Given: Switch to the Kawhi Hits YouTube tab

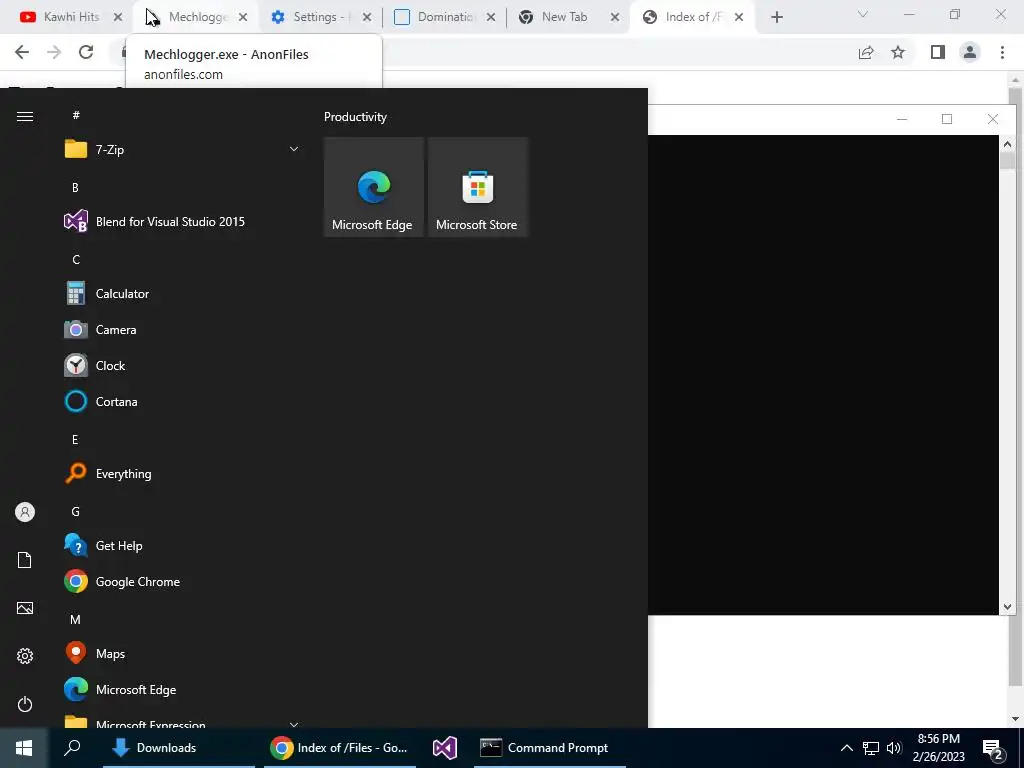Looking at the screenshot, I should [x=71, y=17].
